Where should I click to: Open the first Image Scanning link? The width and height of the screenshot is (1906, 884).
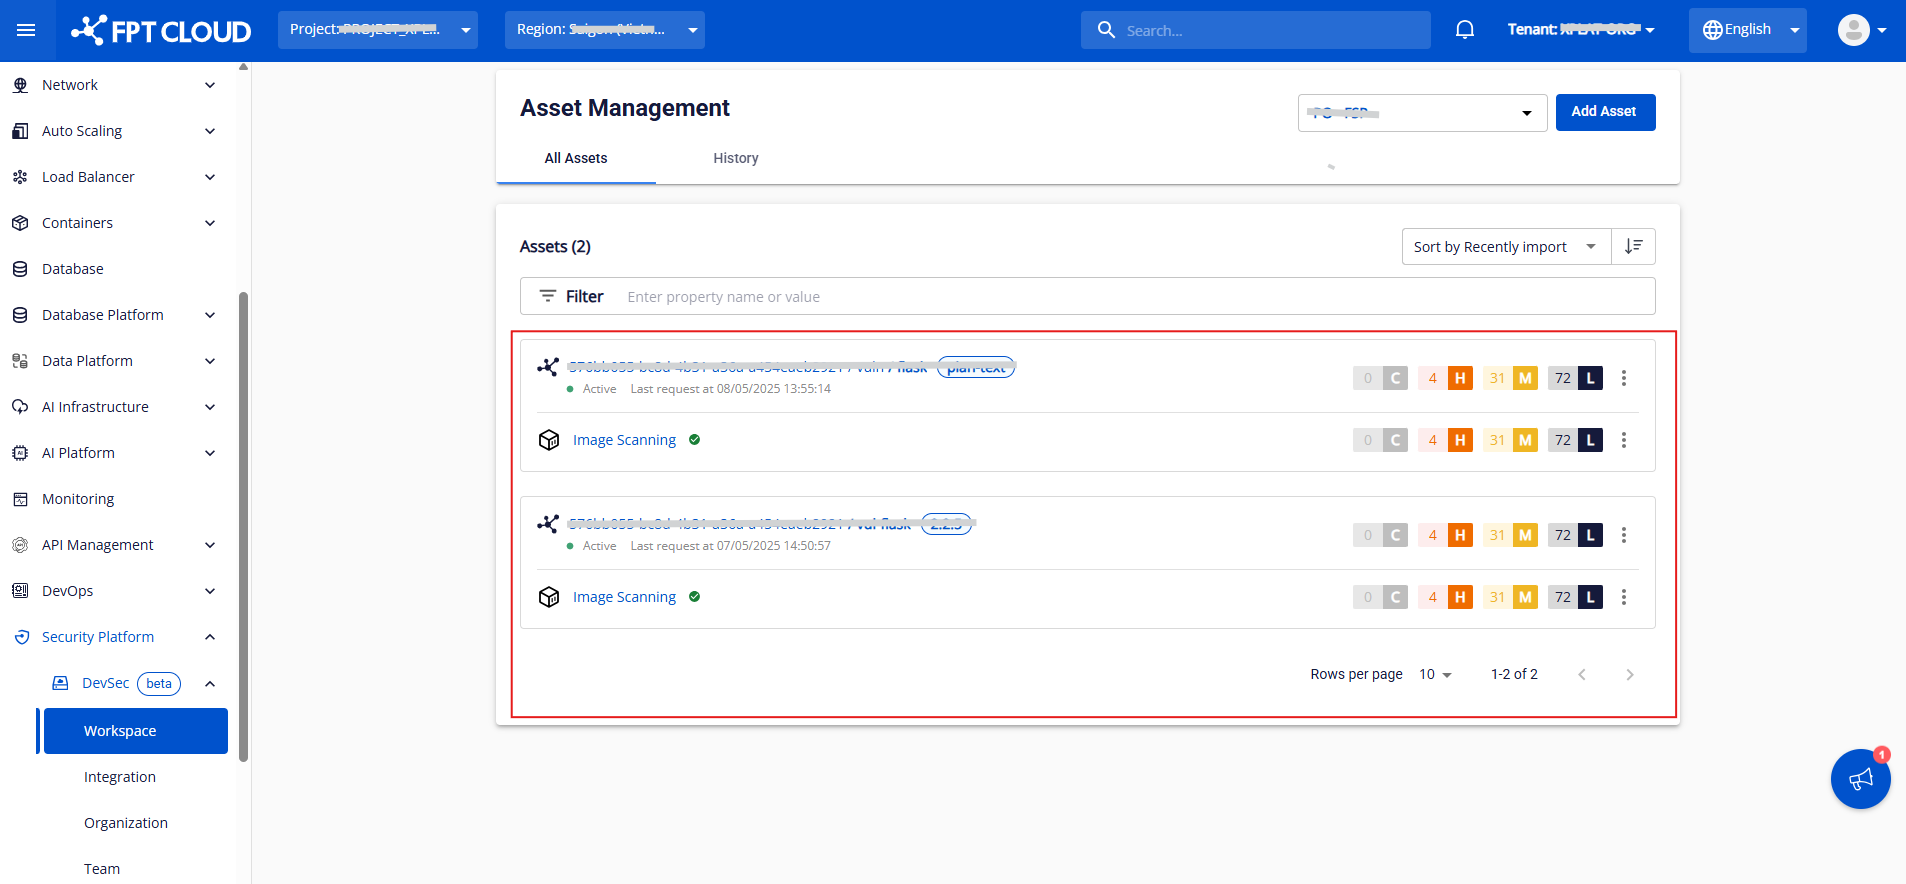pyautogui.click(x=624, y=440)
